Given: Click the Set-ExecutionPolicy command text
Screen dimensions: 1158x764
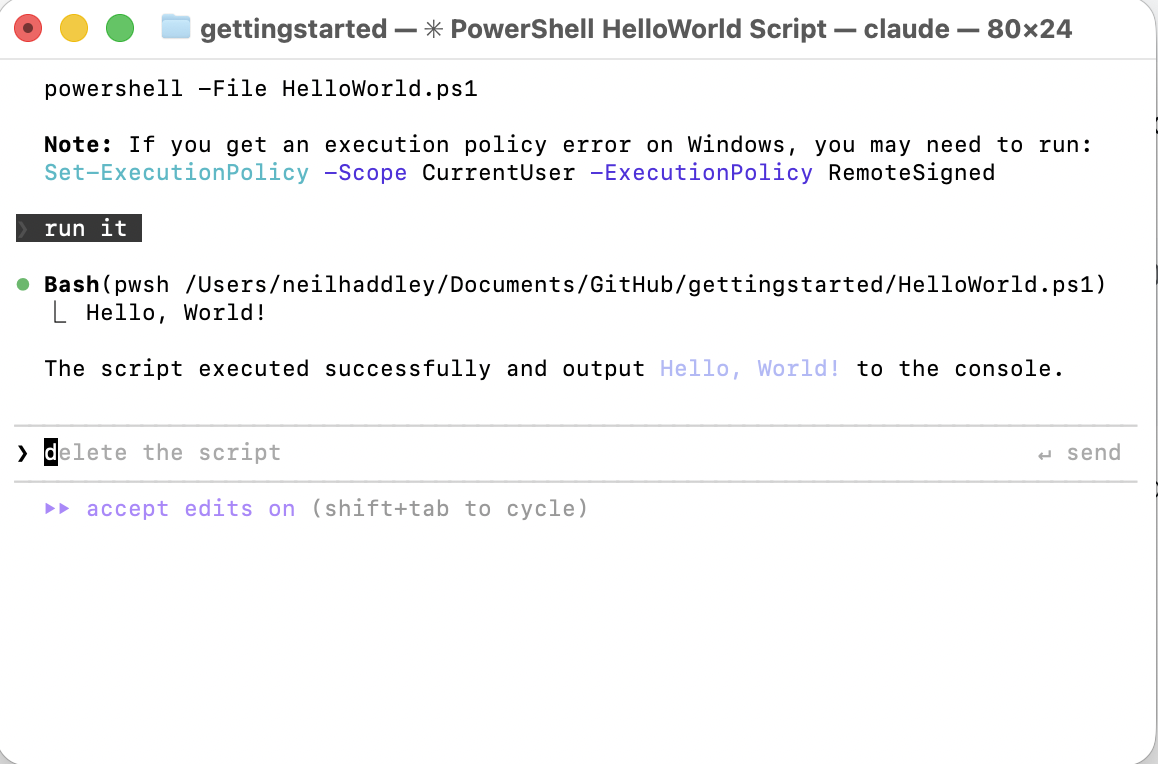Looking at the screenshot, I should (176, 172).
